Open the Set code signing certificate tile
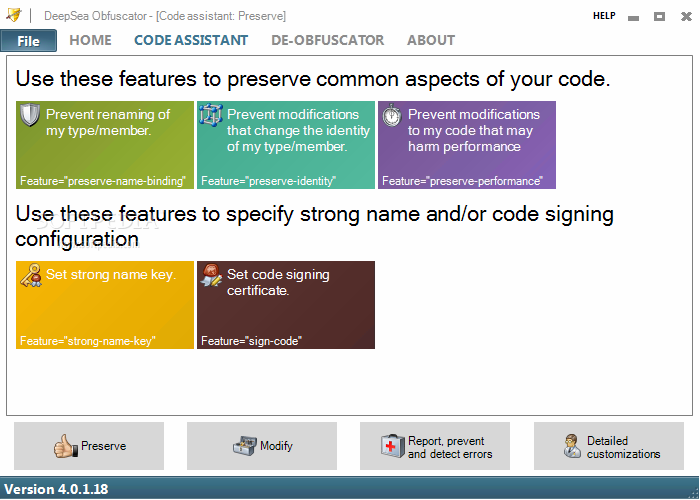Screen dimensions: 700x500 [x=286, y=305]
